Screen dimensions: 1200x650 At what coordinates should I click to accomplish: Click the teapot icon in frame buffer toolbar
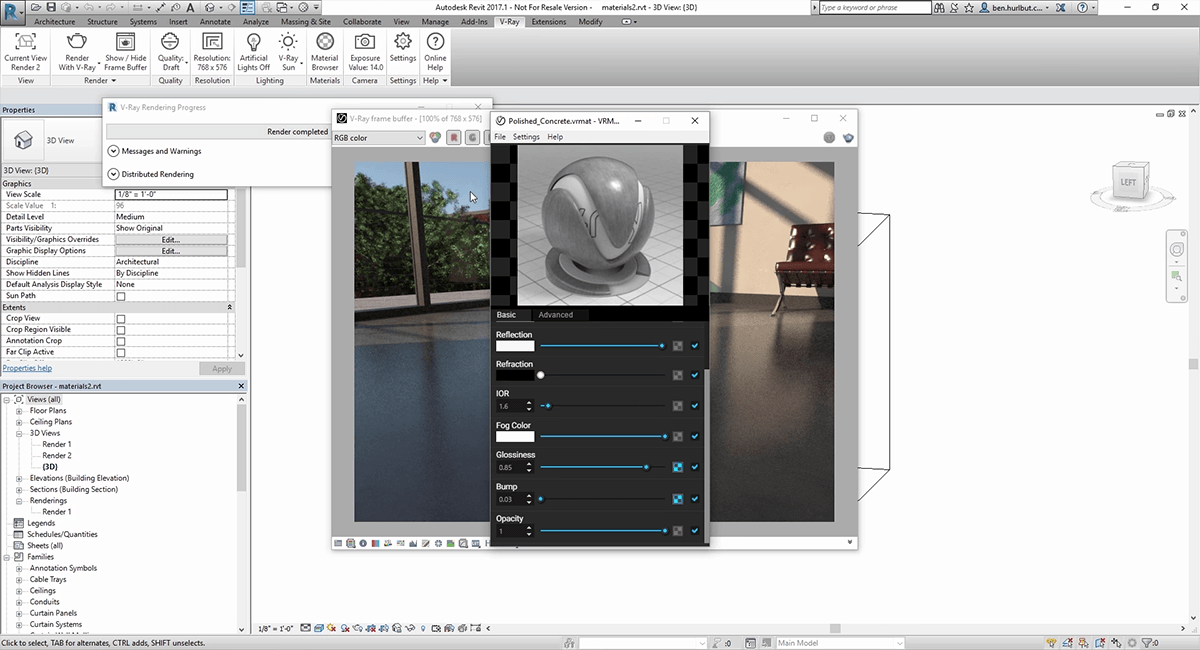849,138
